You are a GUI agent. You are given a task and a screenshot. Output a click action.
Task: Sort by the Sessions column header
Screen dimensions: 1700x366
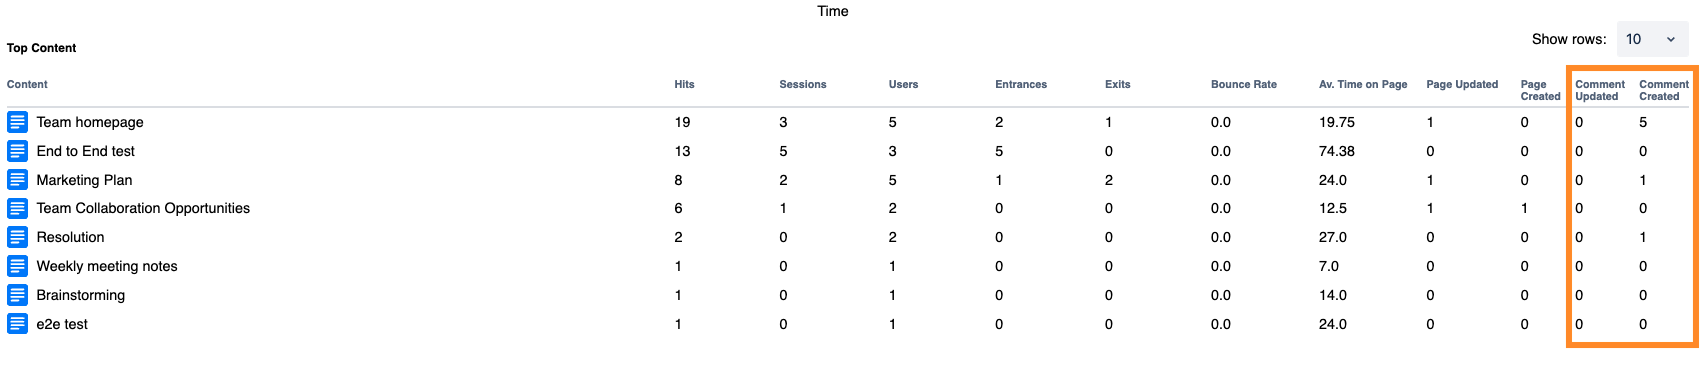(803, 84)
